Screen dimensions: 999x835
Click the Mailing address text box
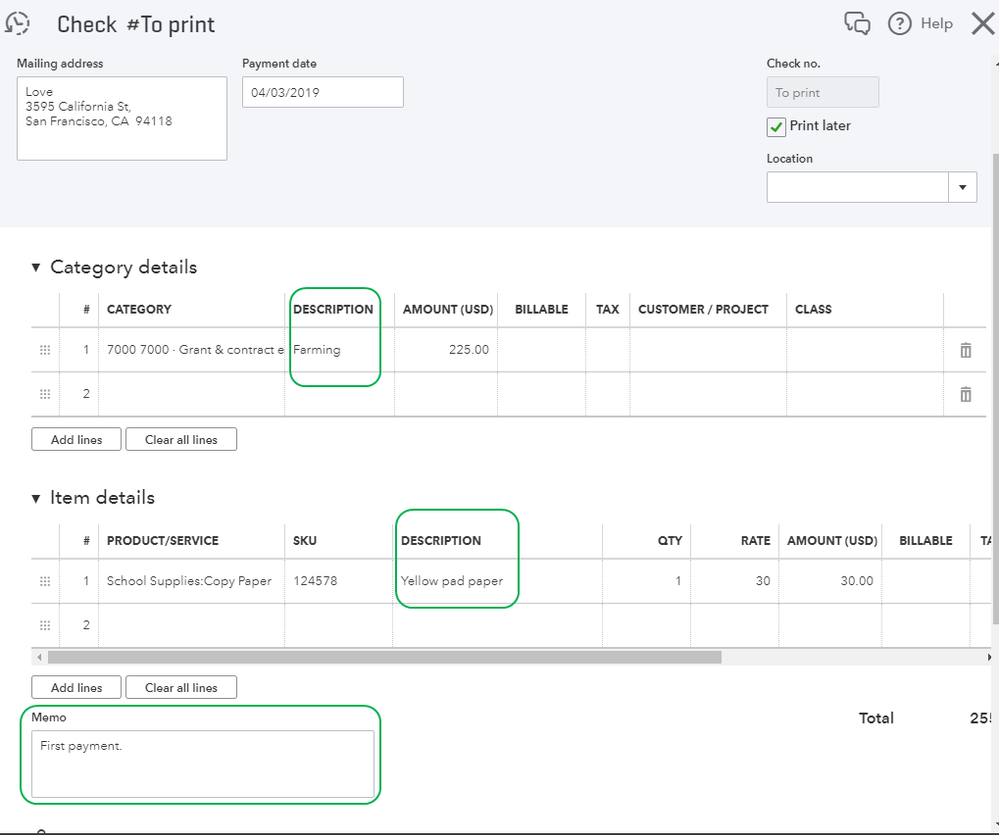click(x=121, y=118)
